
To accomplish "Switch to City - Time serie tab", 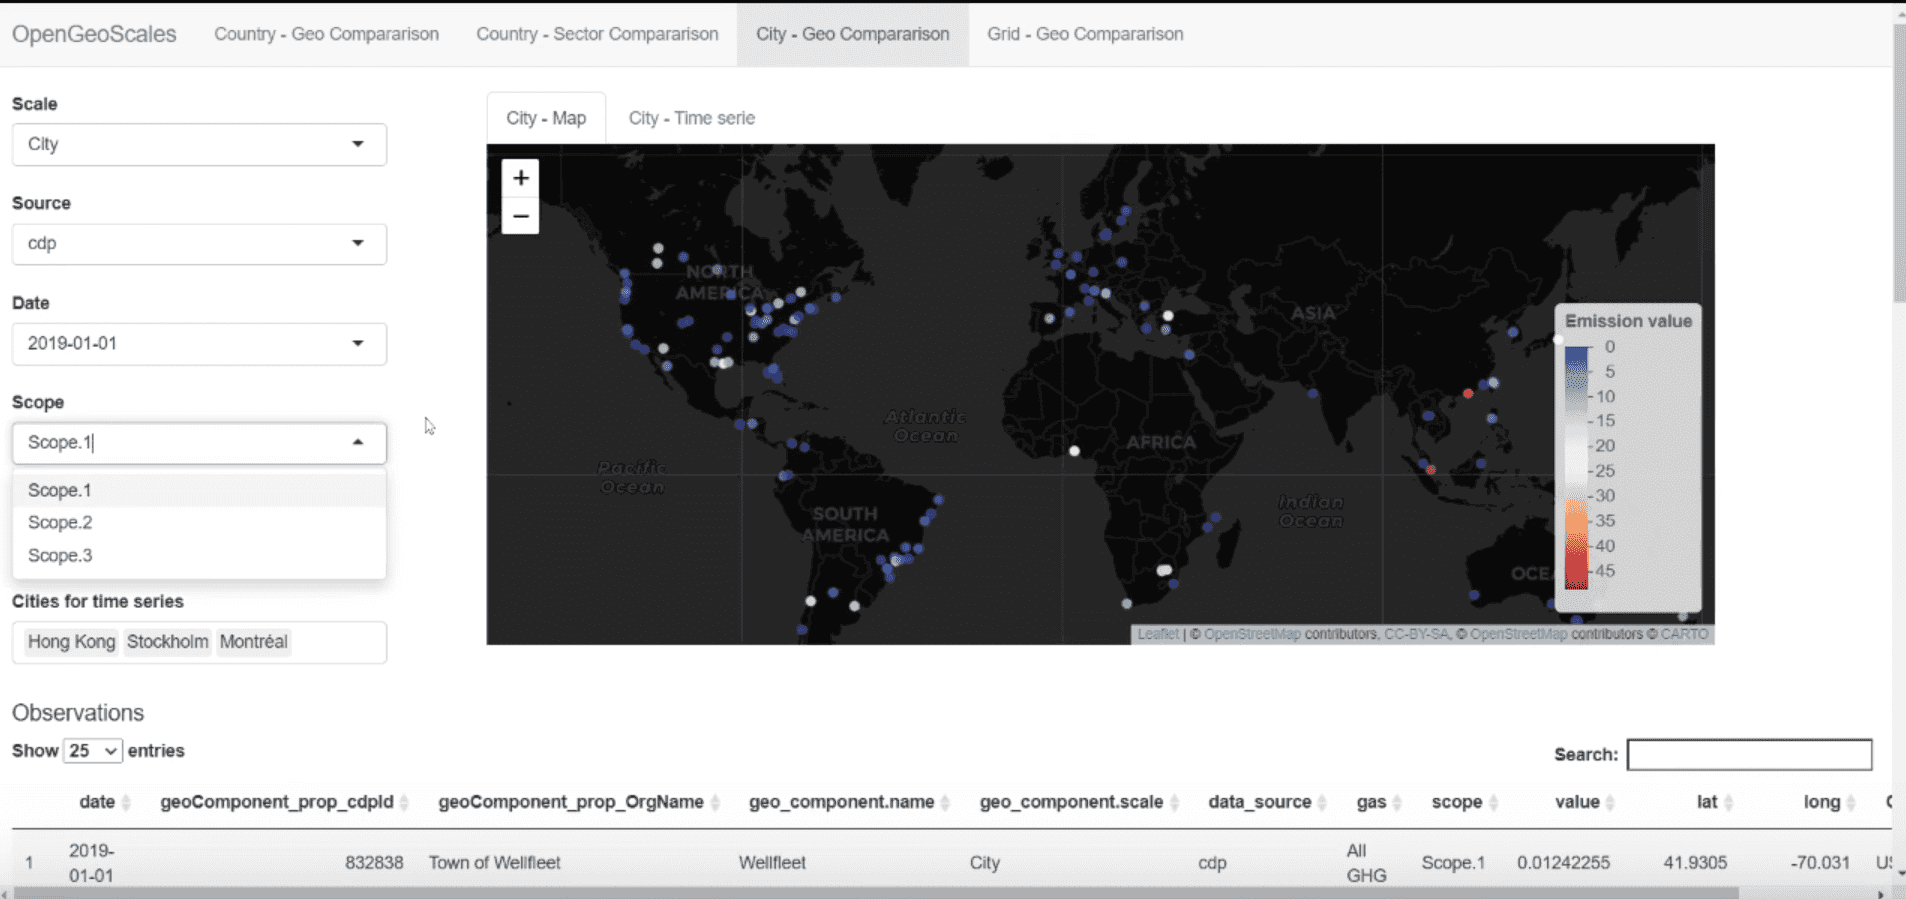I will tap(691, 118).
